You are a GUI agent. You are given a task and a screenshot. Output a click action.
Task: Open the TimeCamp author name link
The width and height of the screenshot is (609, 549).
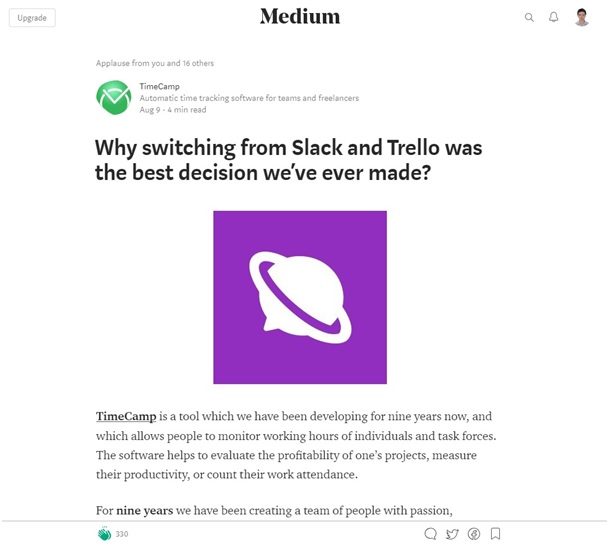(x=160, y=87)
